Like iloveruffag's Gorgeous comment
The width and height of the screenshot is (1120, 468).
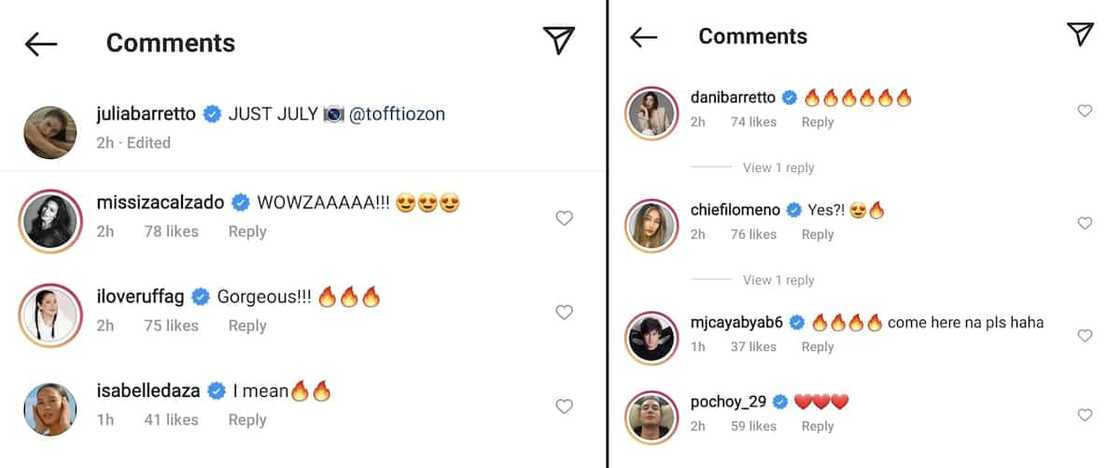click(x=564, y=312)
